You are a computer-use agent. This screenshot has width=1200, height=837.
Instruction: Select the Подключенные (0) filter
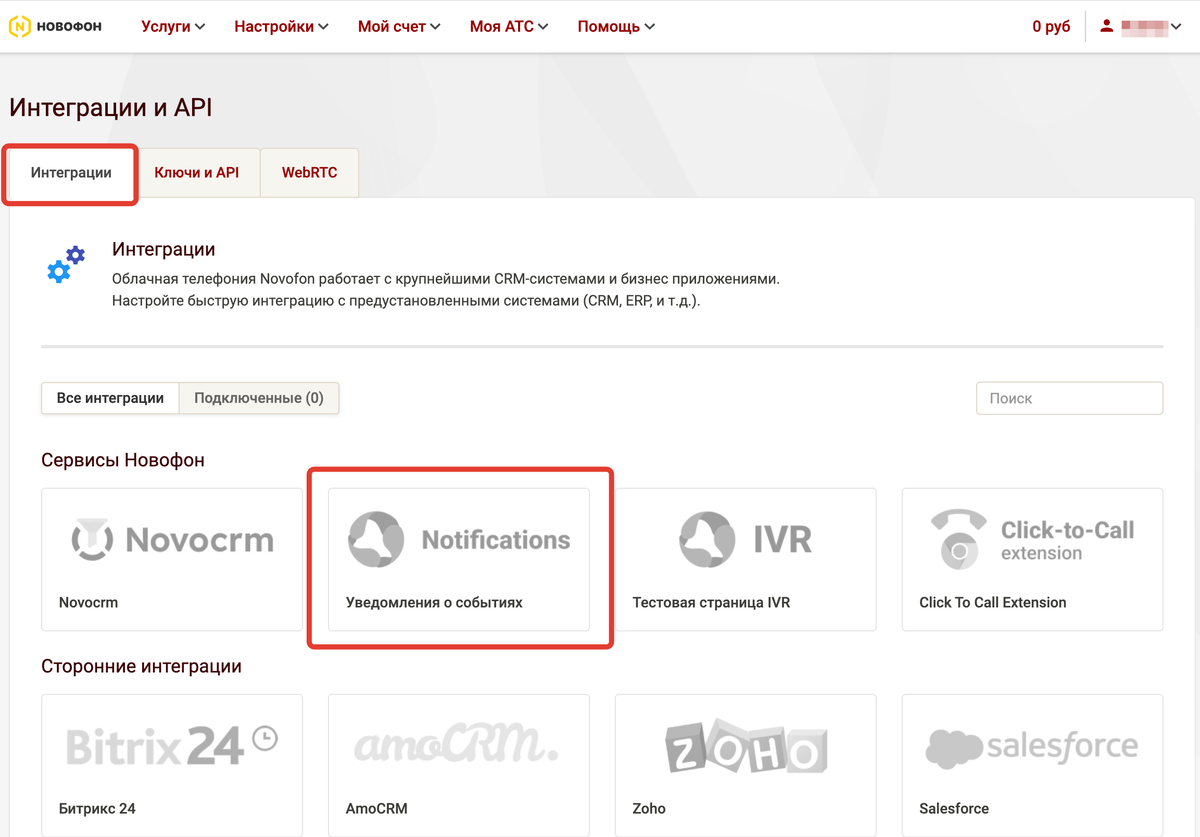click(x=259, y=398)
